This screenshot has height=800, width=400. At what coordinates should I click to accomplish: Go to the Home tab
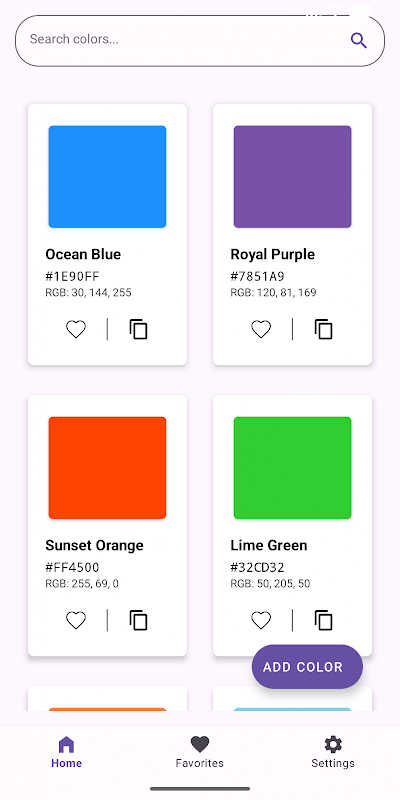click(x=66, y=752)
